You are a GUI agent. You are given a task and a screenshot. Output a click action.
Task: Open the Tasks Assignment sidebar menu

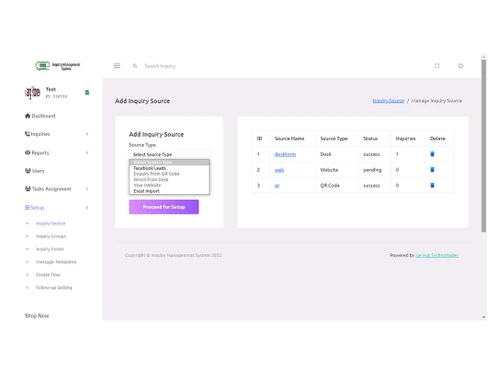(x=48, y=189)
